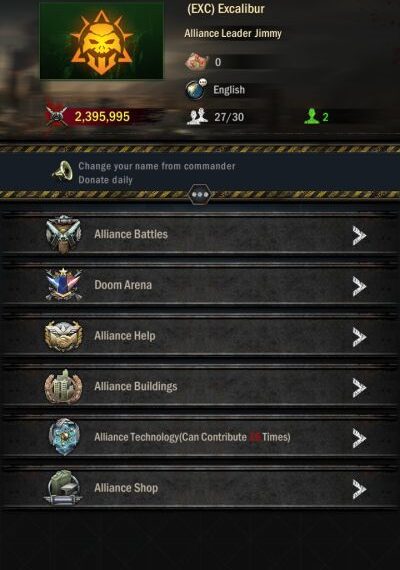Click the megaphone announcement icon

point(63,171)
